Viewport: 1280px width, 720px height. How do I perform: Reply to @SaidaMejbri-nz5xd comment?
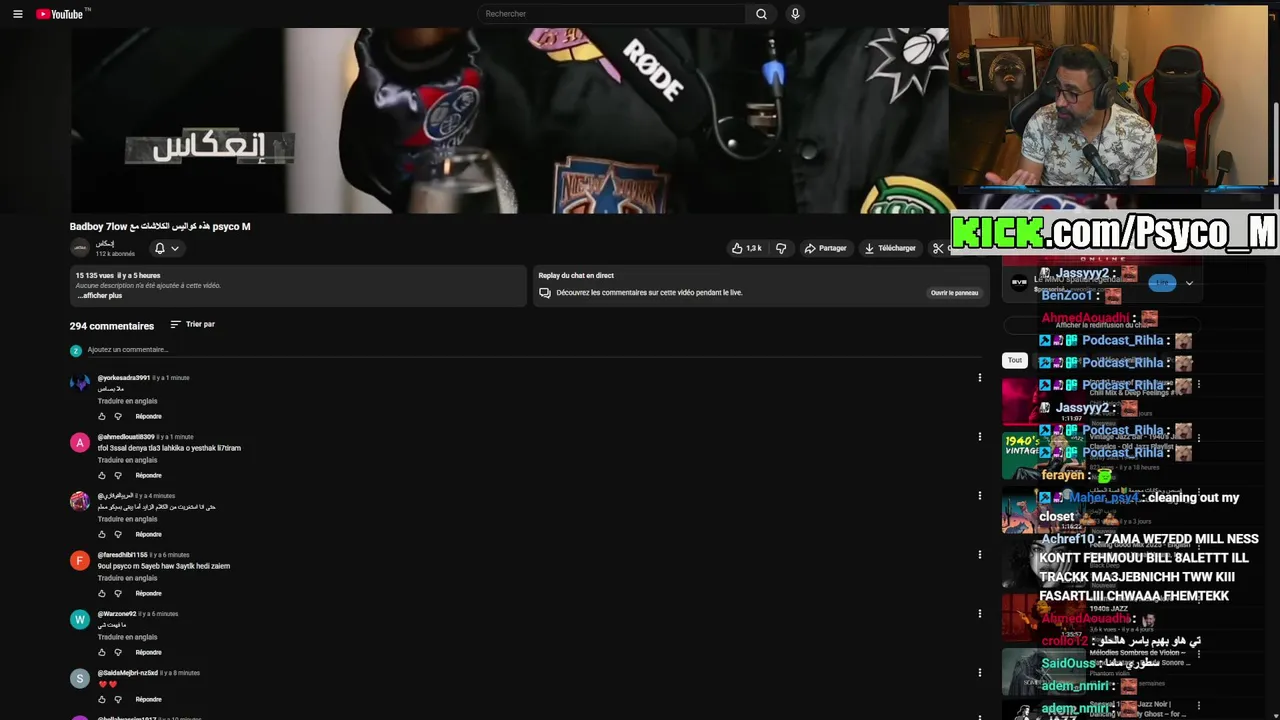pyautogui.click(x=148, y=699)
